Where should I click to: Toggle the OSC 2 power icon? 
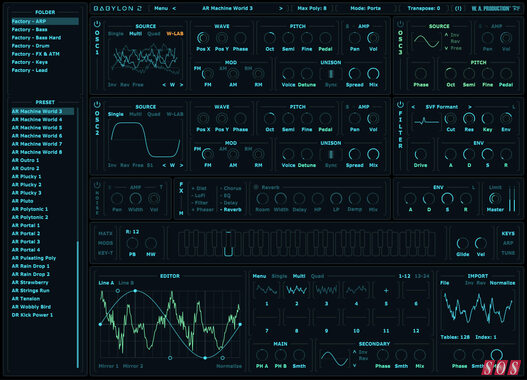coord(97,104)
